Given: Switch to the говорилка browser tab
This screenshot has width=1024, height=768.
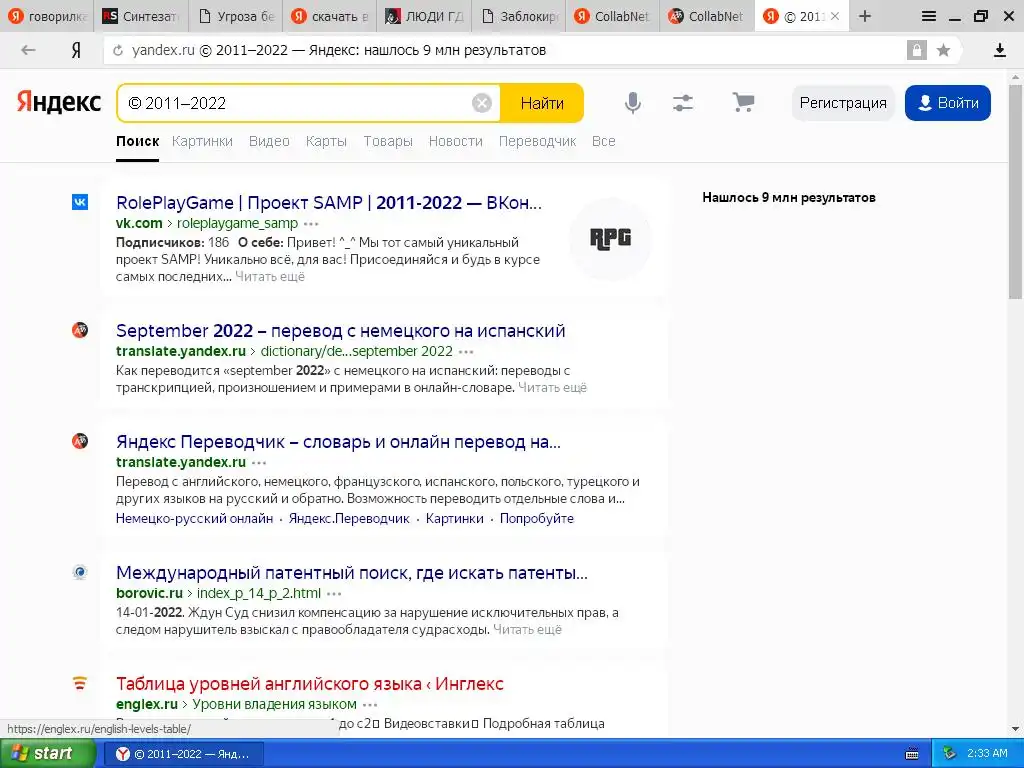Looking at the screenshot, I should coord(47,16).
